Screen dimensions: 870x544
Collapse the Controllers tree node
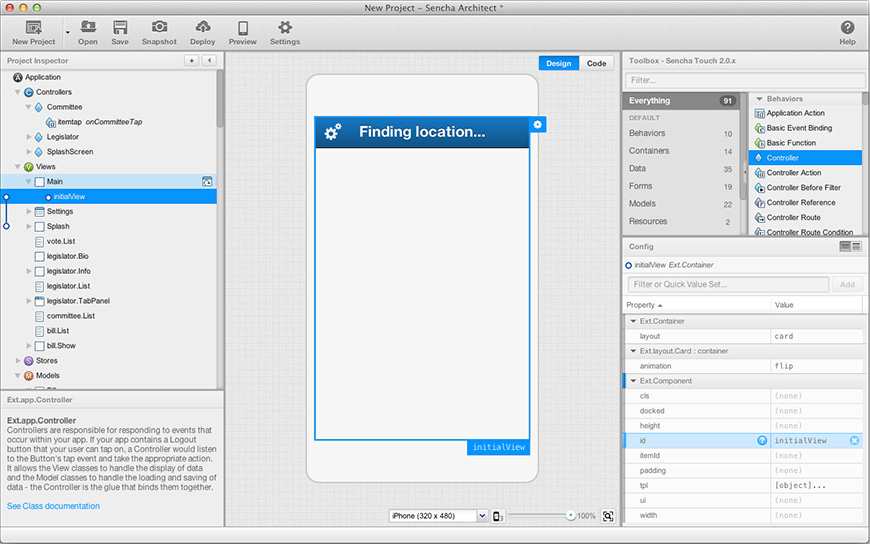(17, 92)
